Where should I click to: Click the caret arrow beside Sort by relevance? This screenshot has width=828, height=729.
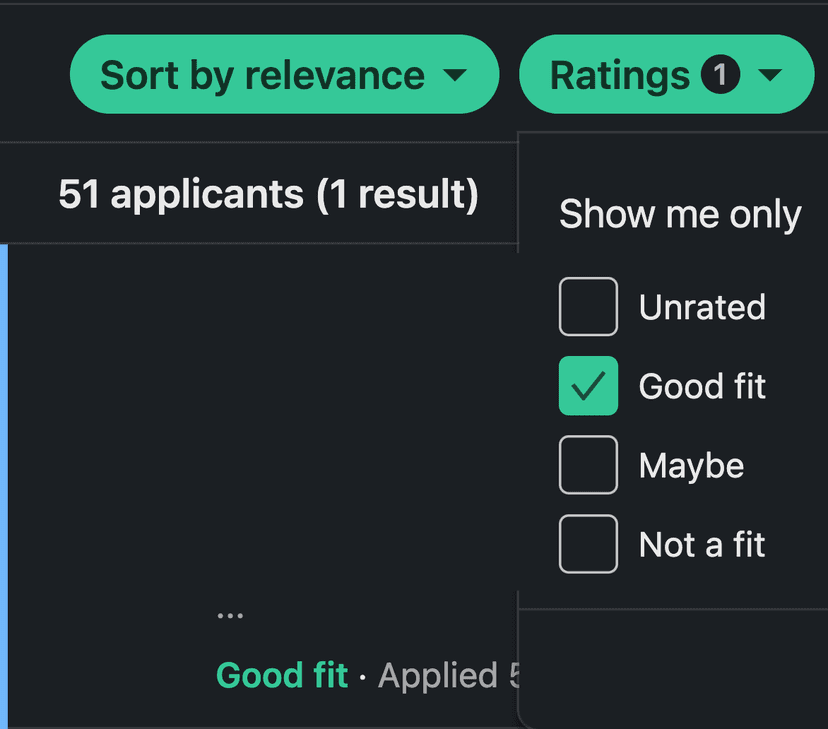coord(454,76)
